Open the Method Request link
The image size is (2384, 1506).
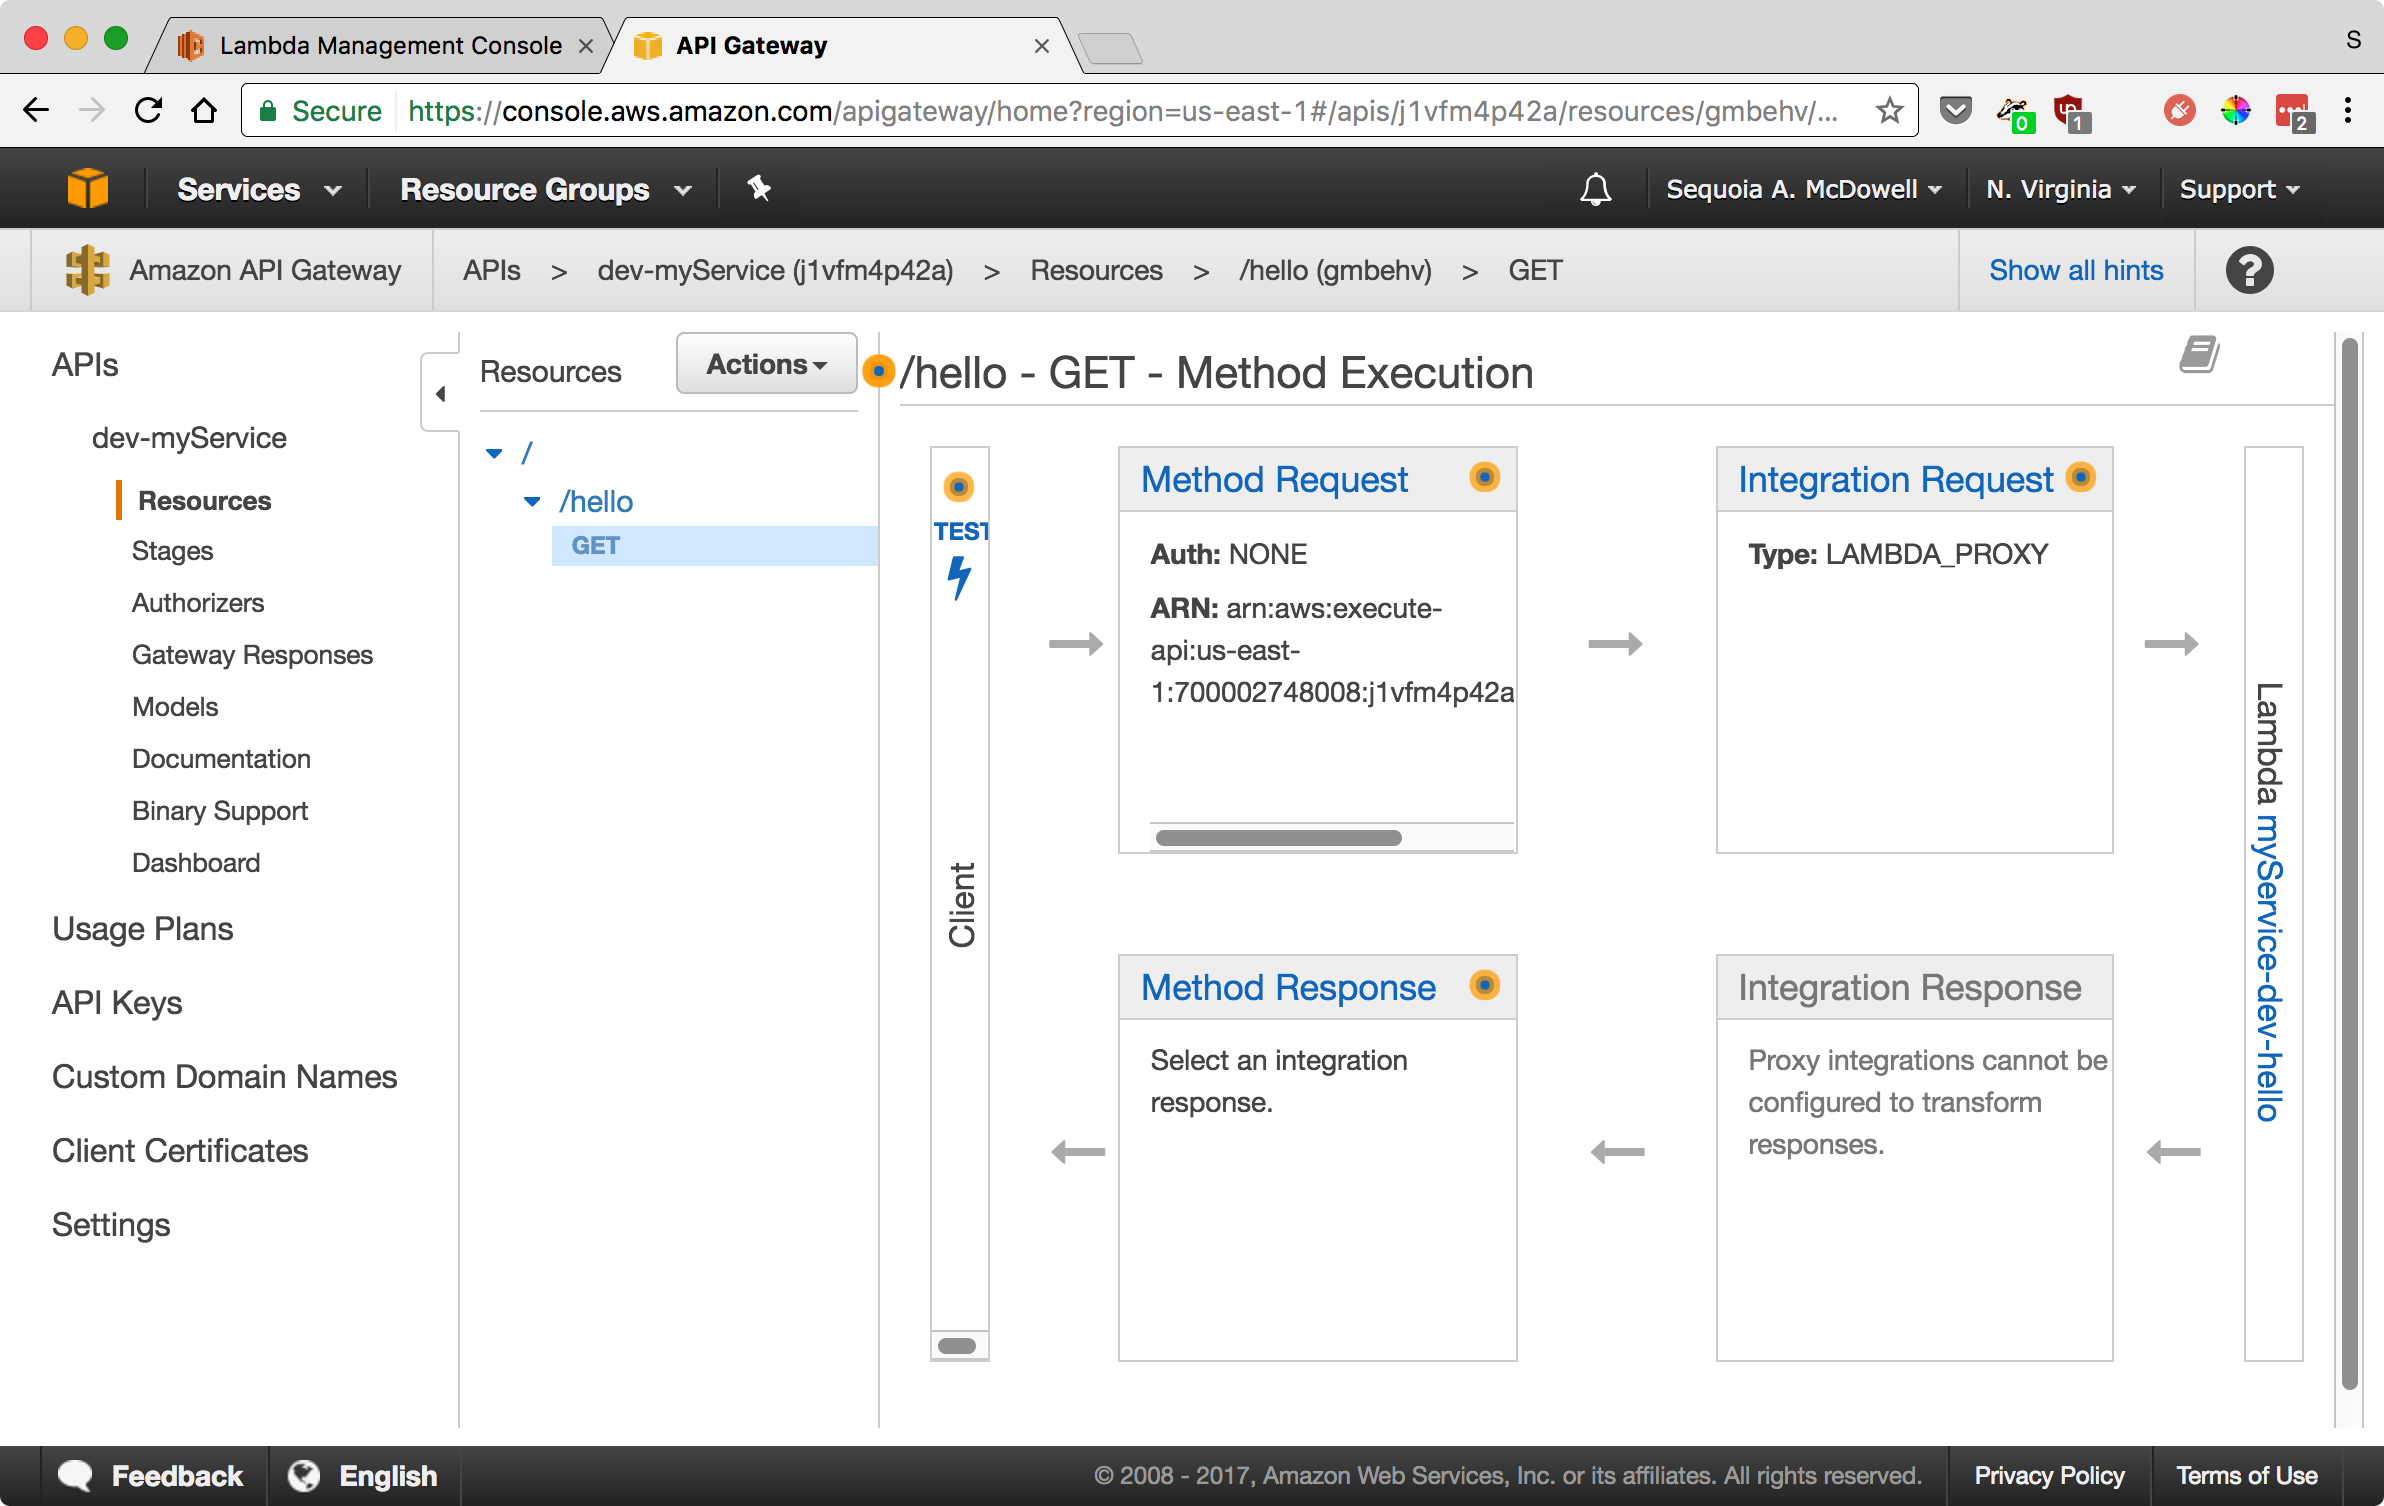click(1274, 479)
